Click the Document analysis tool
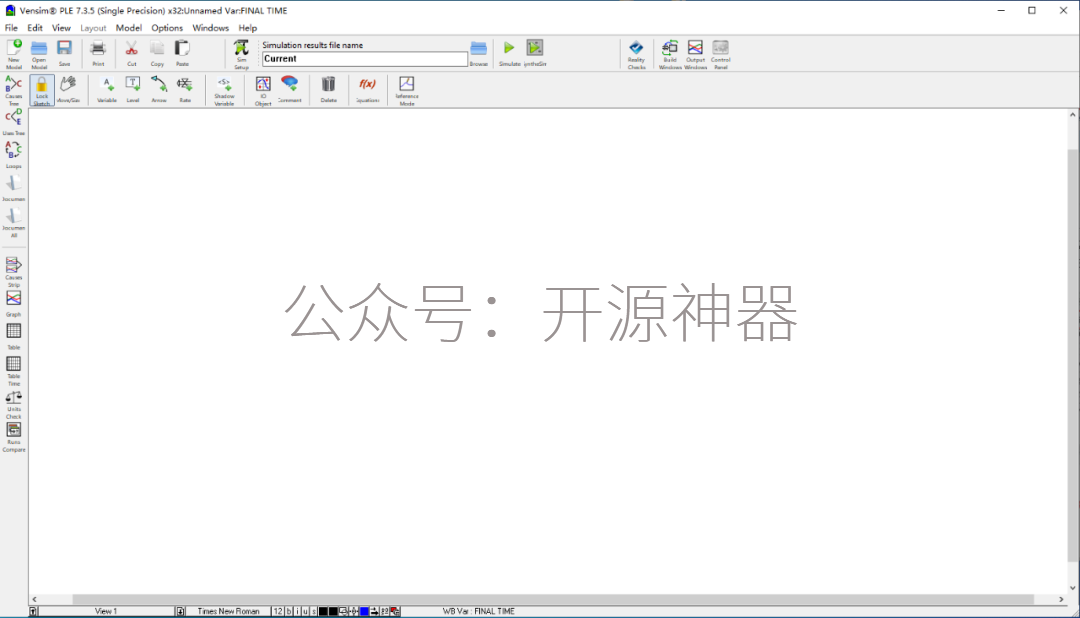 (x=14, y=187)
